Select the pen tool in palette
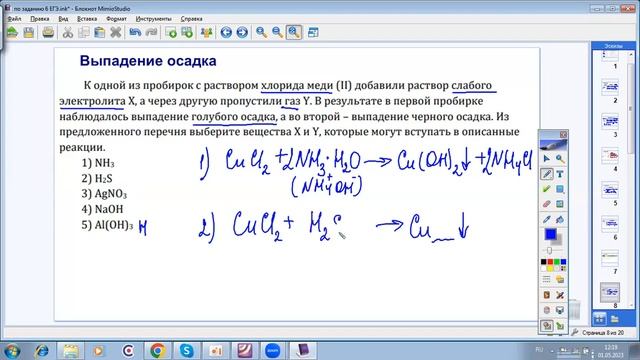Image resolution: width=640 pixels, height=360 pixels. point(547,174)
